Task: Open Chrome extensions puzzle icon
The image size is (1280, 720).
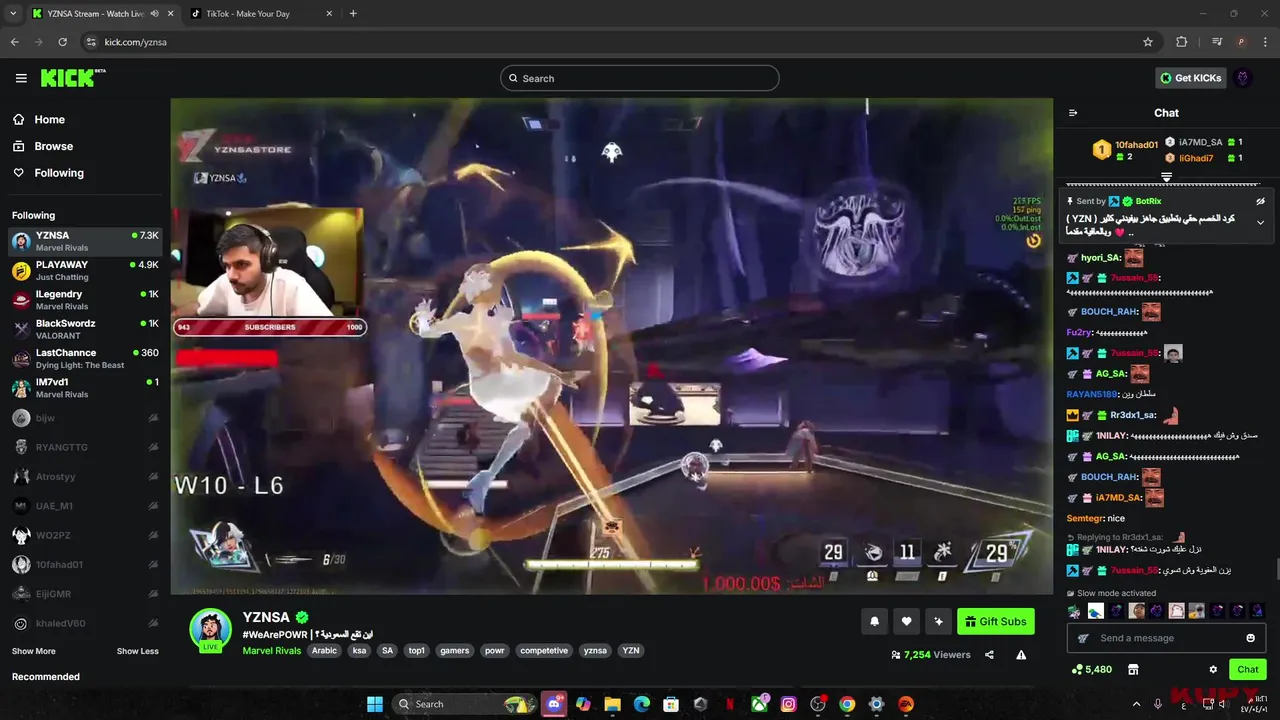Action: (x=1181, y=42)
